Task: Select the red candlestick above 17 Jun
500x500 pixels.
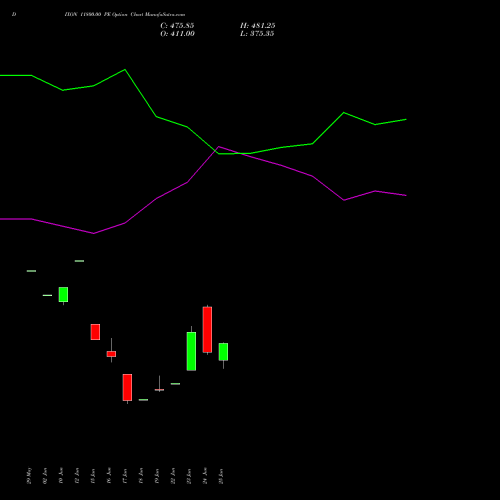Action: click(127, 387)
